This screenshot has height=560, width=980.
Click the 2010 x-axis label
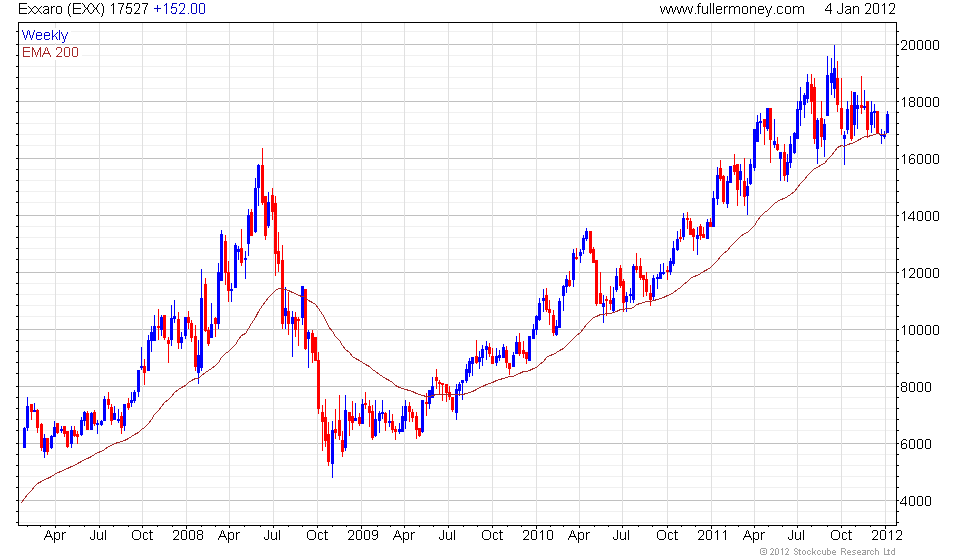click(x=538, y=536)
